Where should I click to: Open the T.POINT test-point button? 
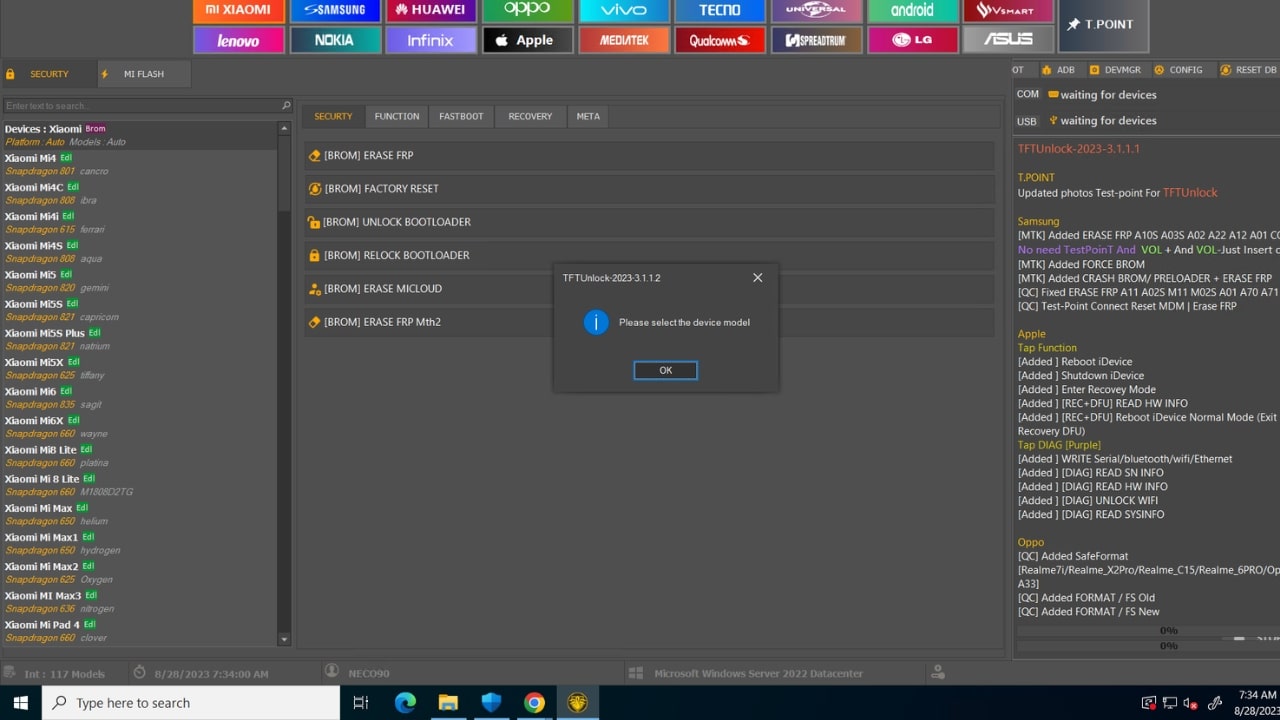pyautogui.click(x=1103, y=25)
